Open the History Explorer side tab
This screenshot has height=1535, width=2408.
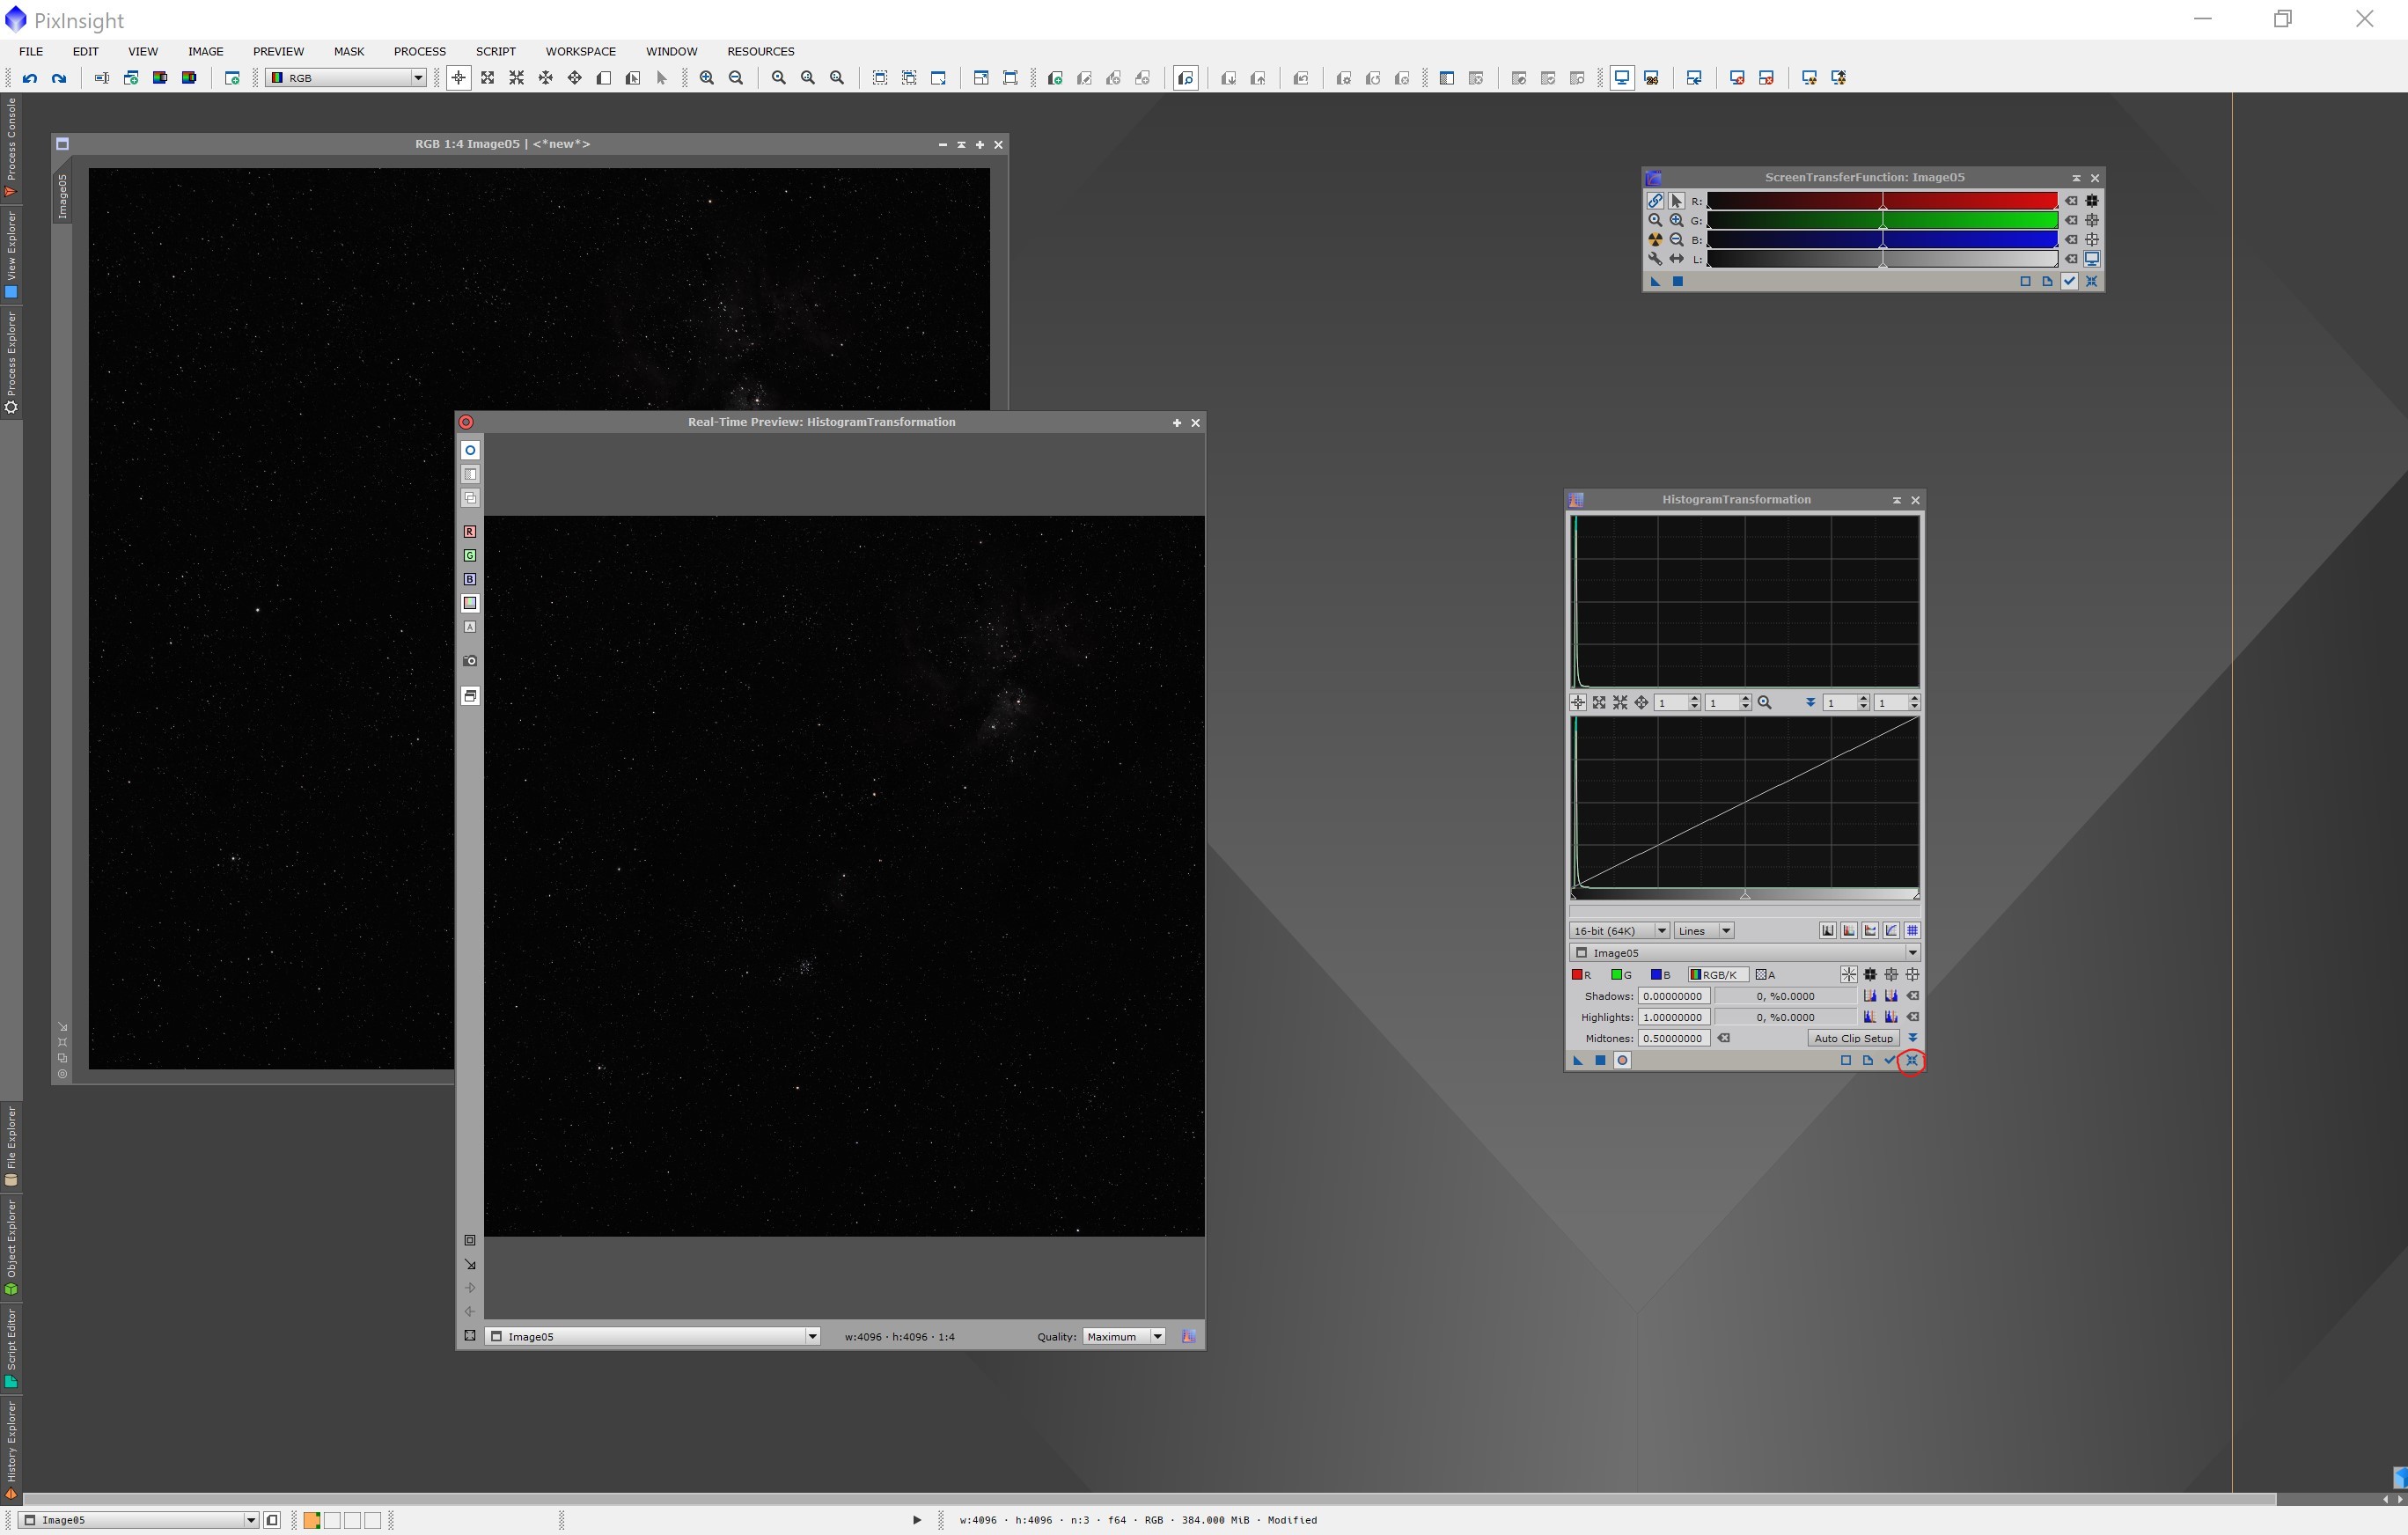11,1450
